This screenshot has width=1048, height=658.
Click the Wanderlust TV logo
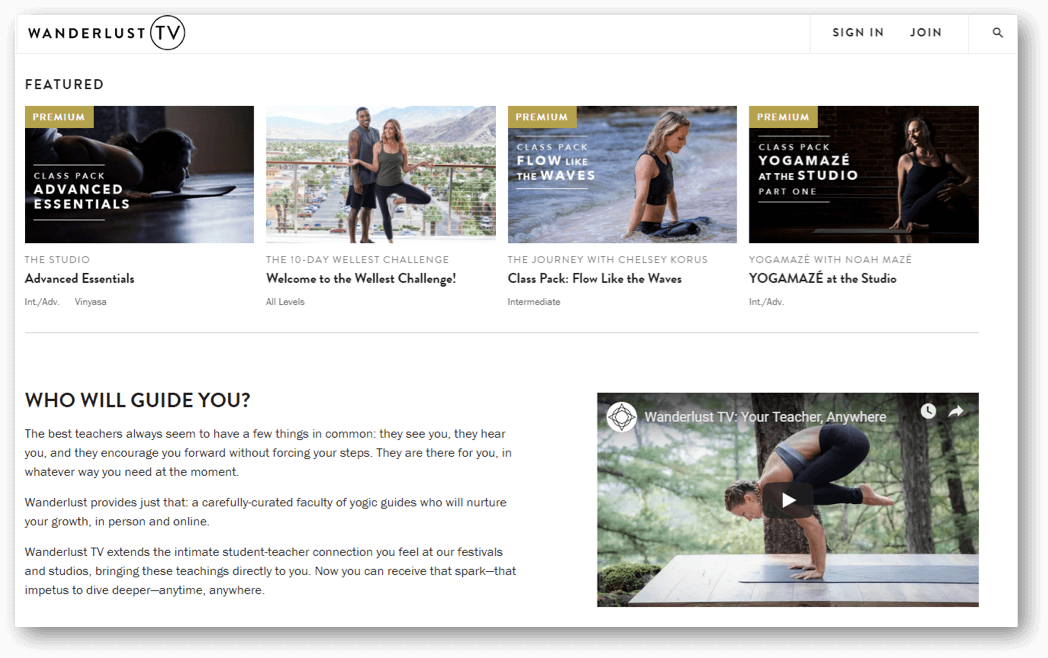106,33
